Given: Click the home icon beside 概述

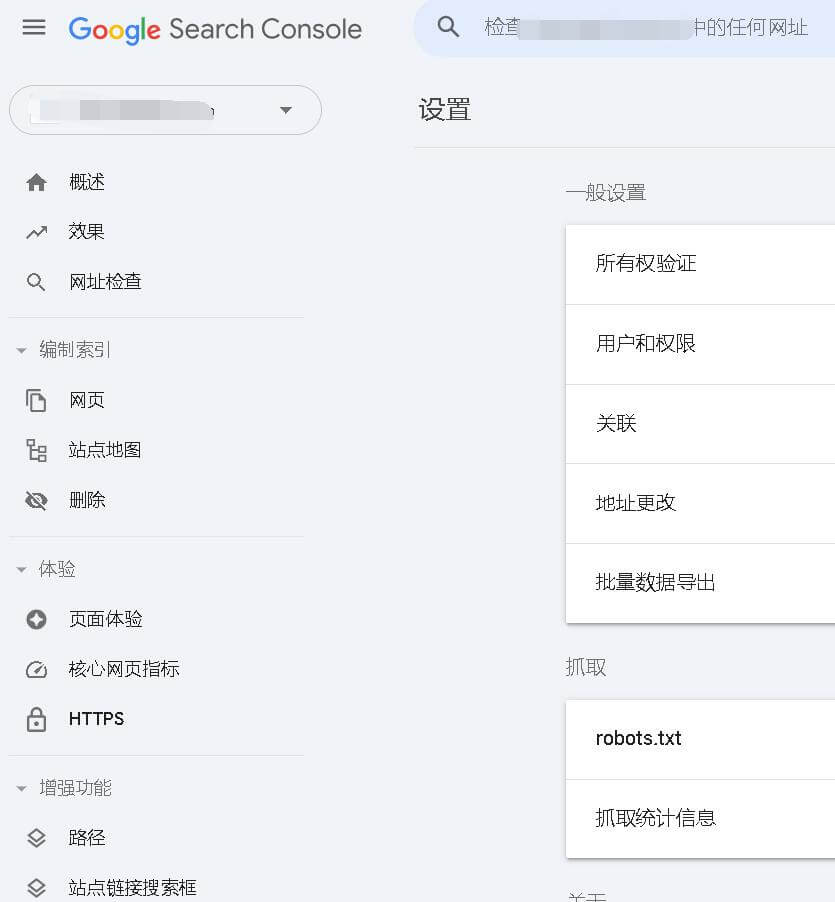Looking at the screenshot, I should [x=36, y=182].
